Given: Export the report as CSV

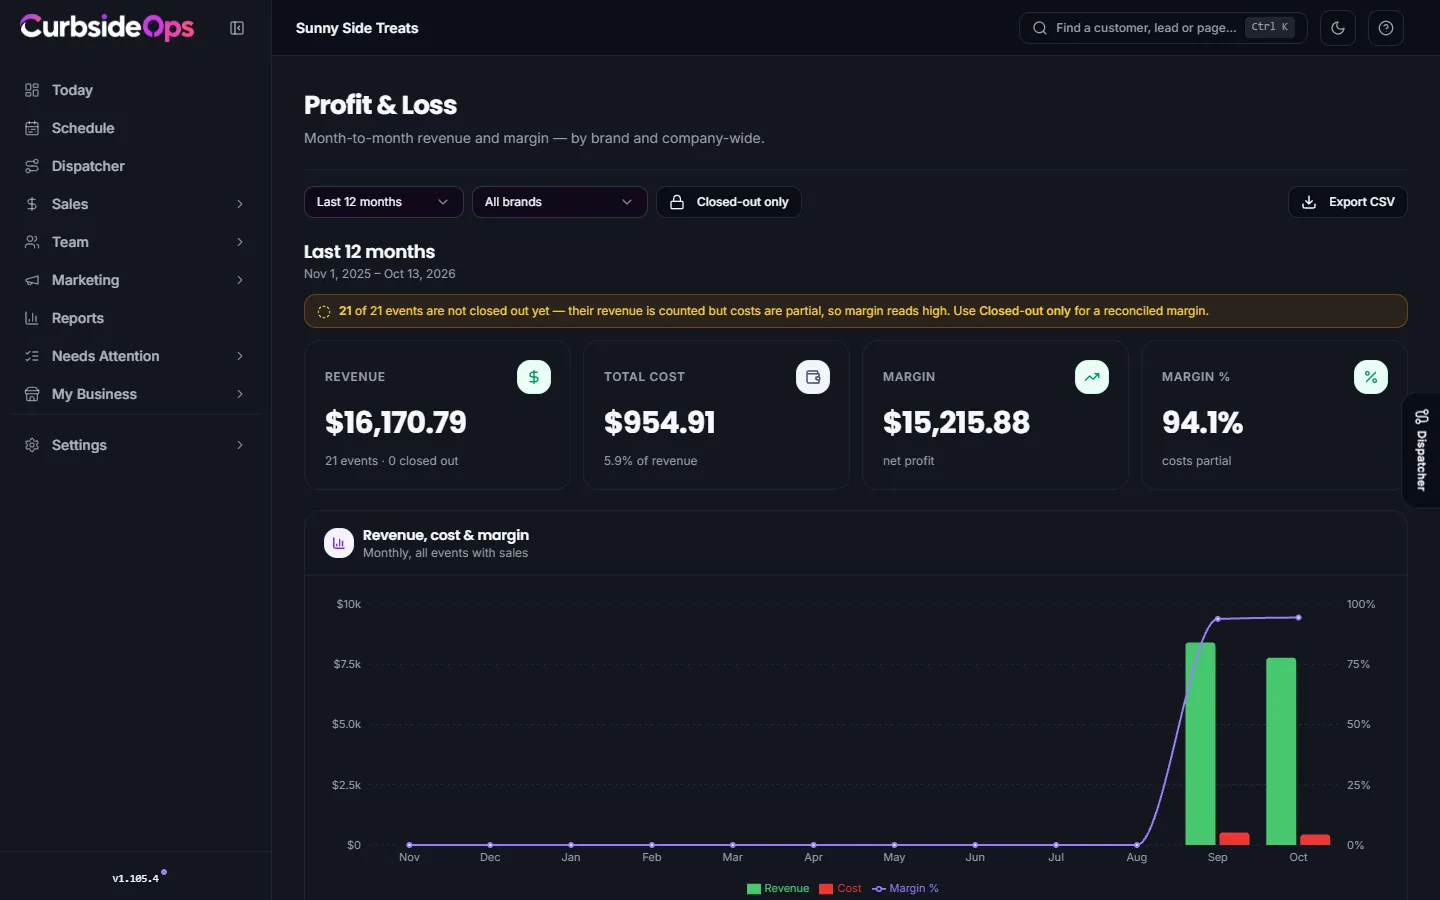Looking at the screenshot, I should [x=1348, y=202].
